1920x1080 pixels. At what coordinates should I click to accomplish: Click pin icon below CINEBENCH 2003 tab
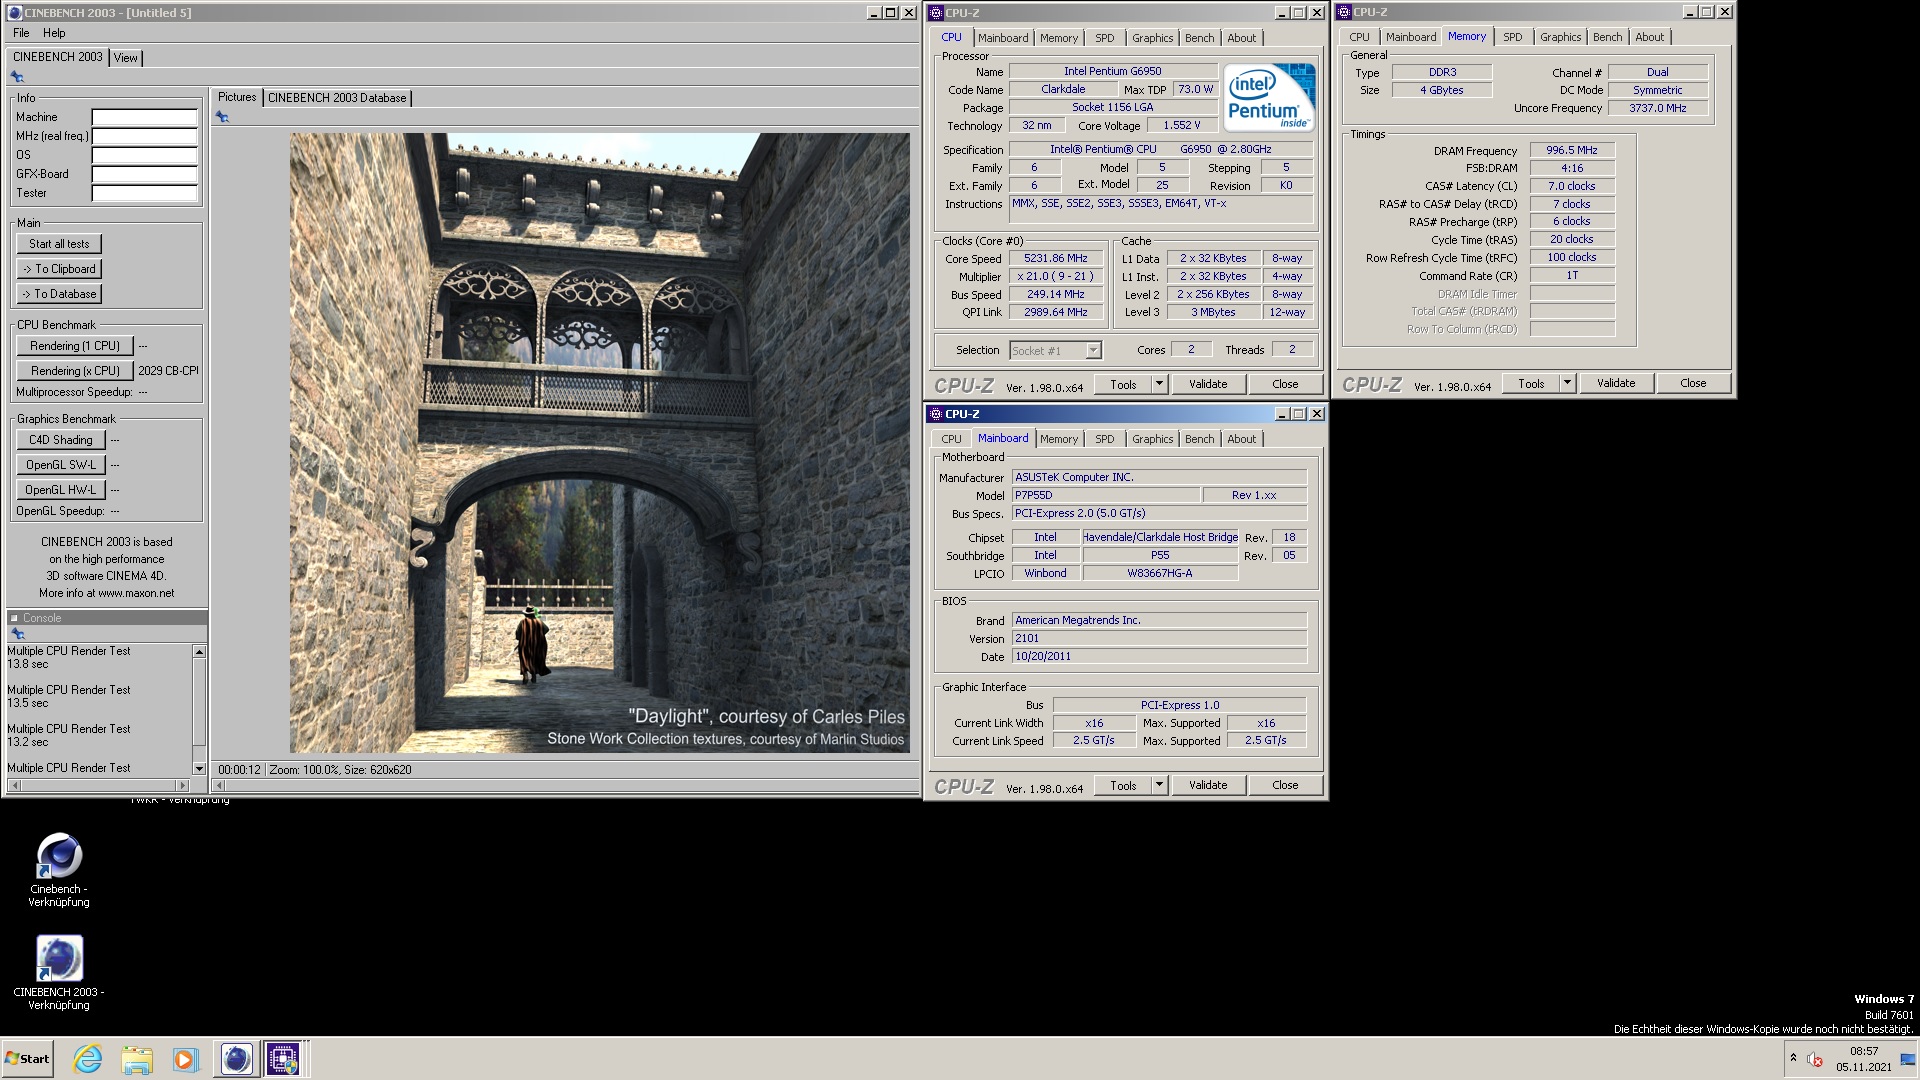coord(17,77)
